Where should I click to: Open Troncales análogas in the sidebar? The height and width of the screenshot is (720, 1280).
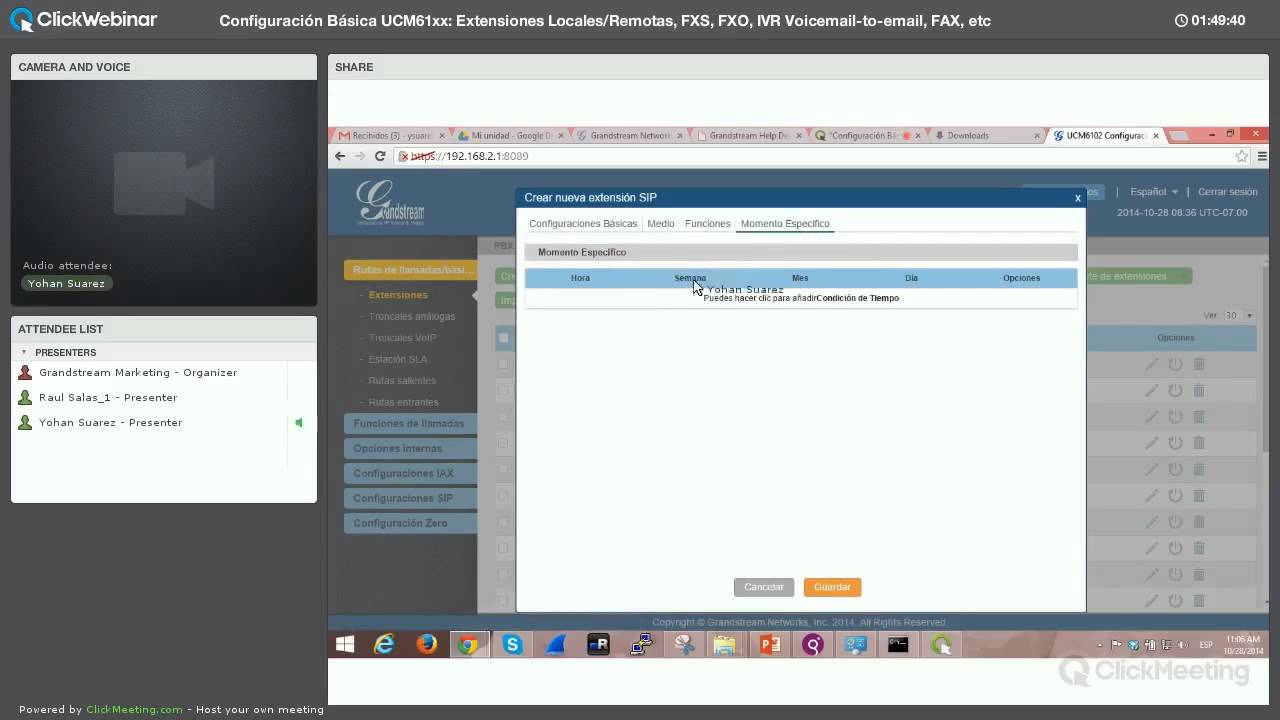(x=412, y=317)
